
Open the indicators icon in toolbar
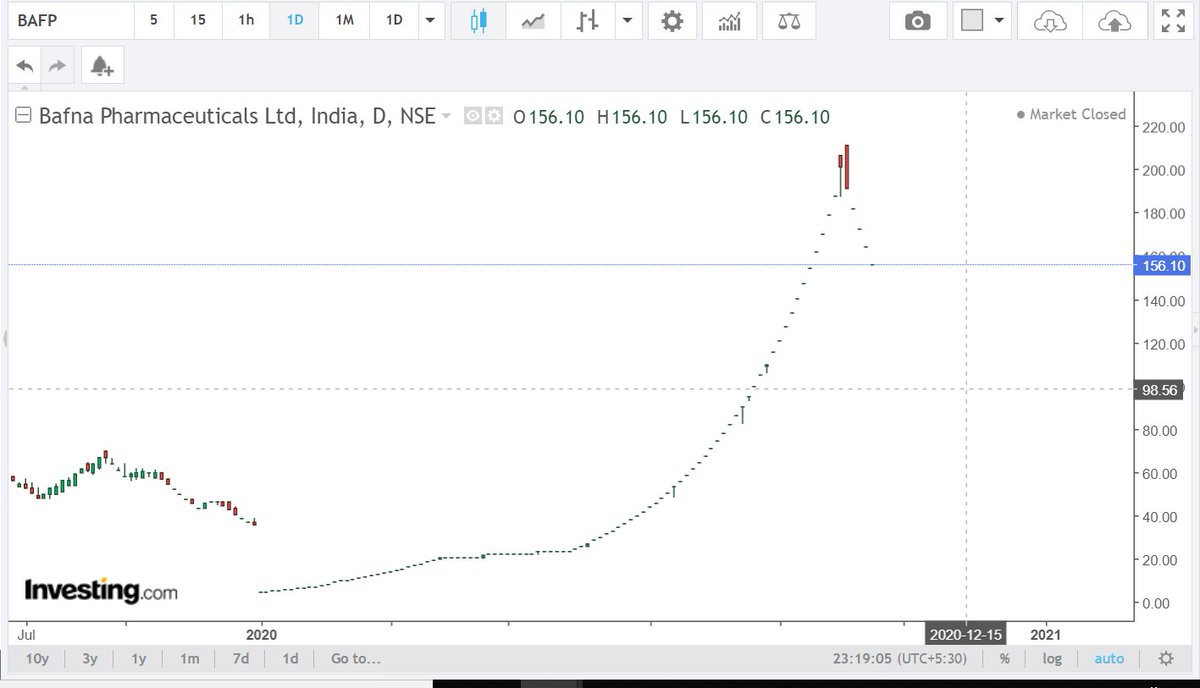(x=729, y=20)
